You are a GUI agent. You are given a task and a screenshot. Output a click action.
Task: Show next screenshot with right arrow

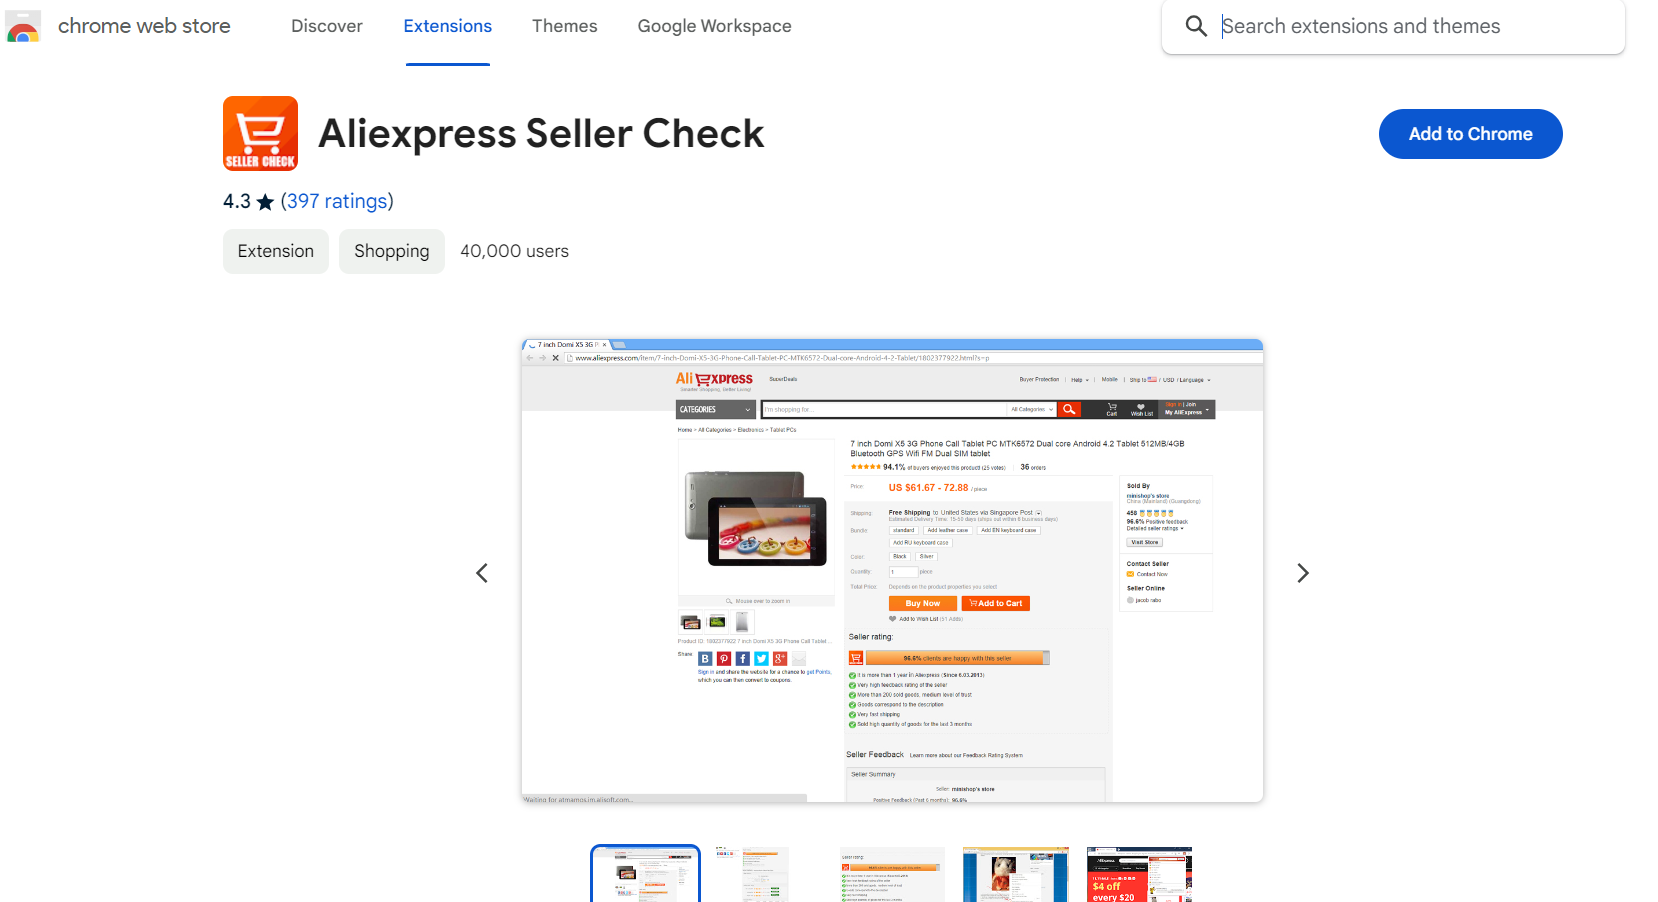[1302, 573]
